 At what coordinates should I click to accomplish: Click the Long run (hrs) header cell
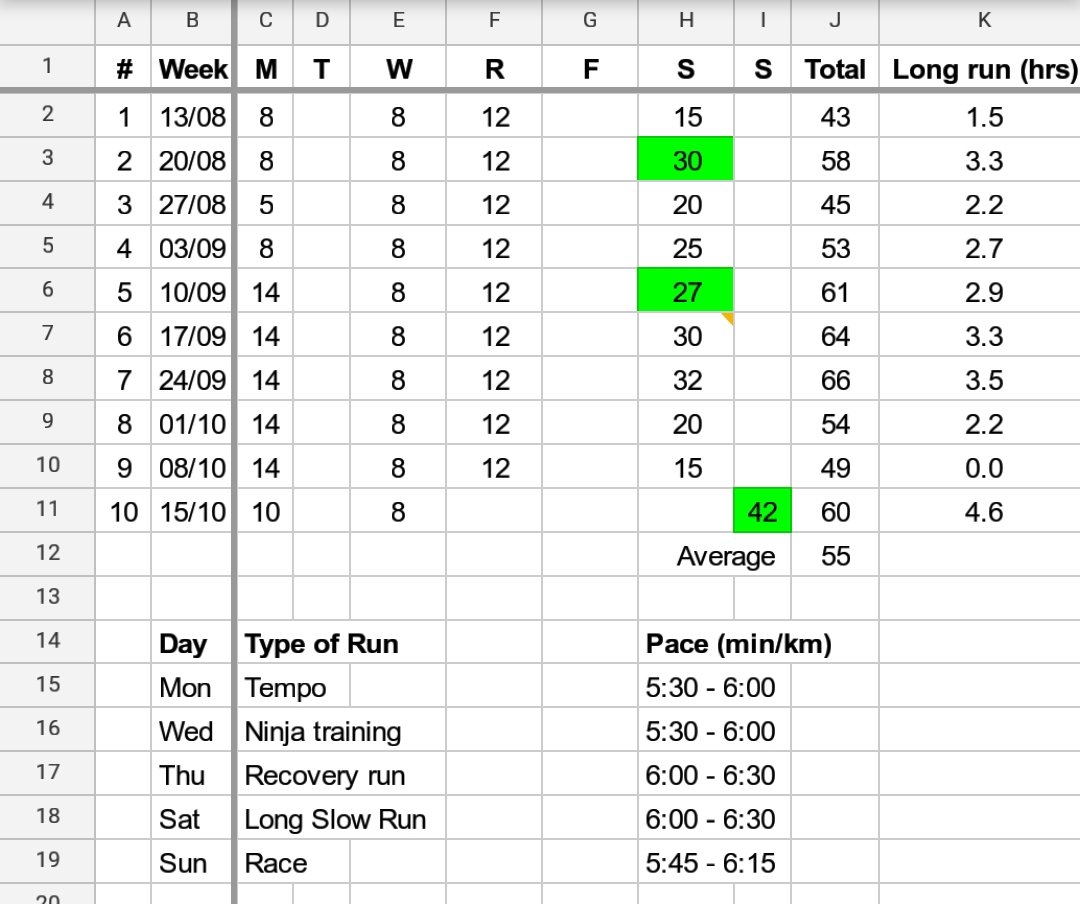[x=984, y=69]
